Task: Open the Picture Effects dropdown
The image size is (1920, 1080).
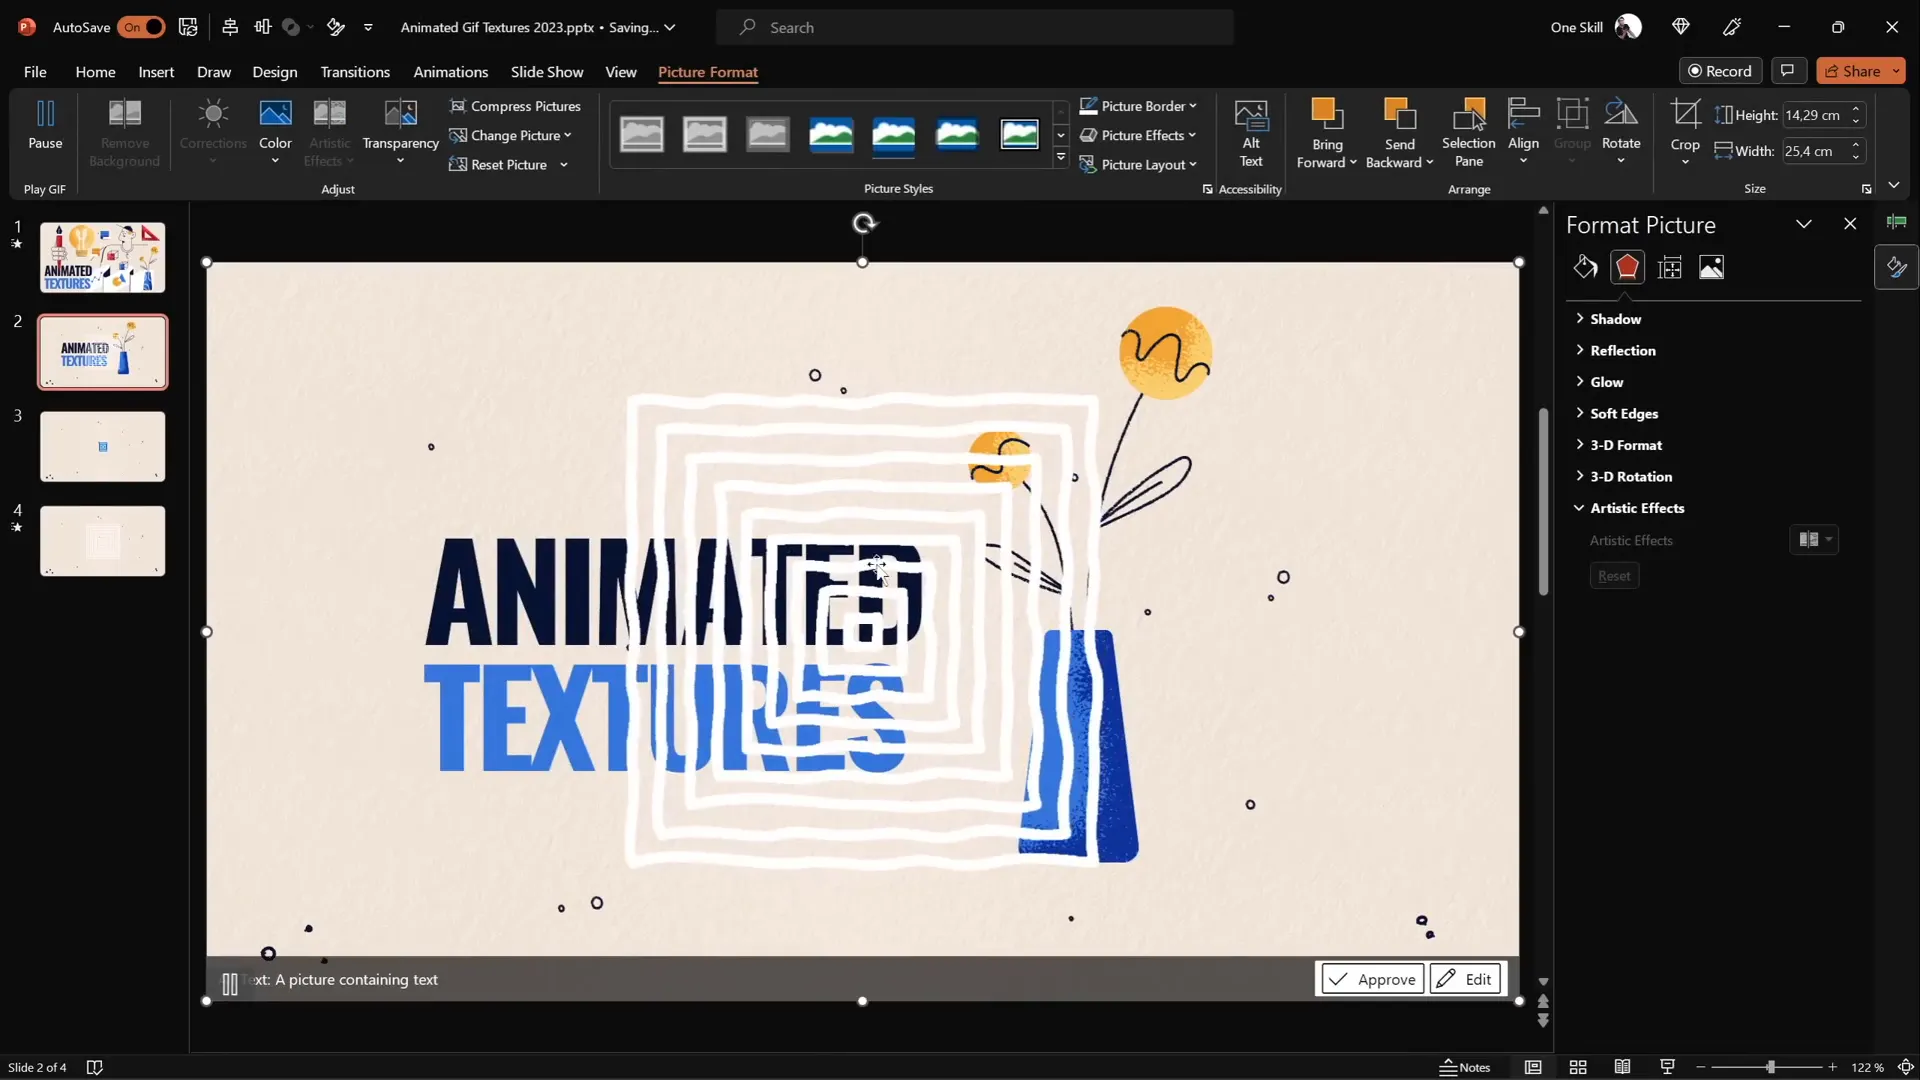Action: click(x=1138, y=135)
